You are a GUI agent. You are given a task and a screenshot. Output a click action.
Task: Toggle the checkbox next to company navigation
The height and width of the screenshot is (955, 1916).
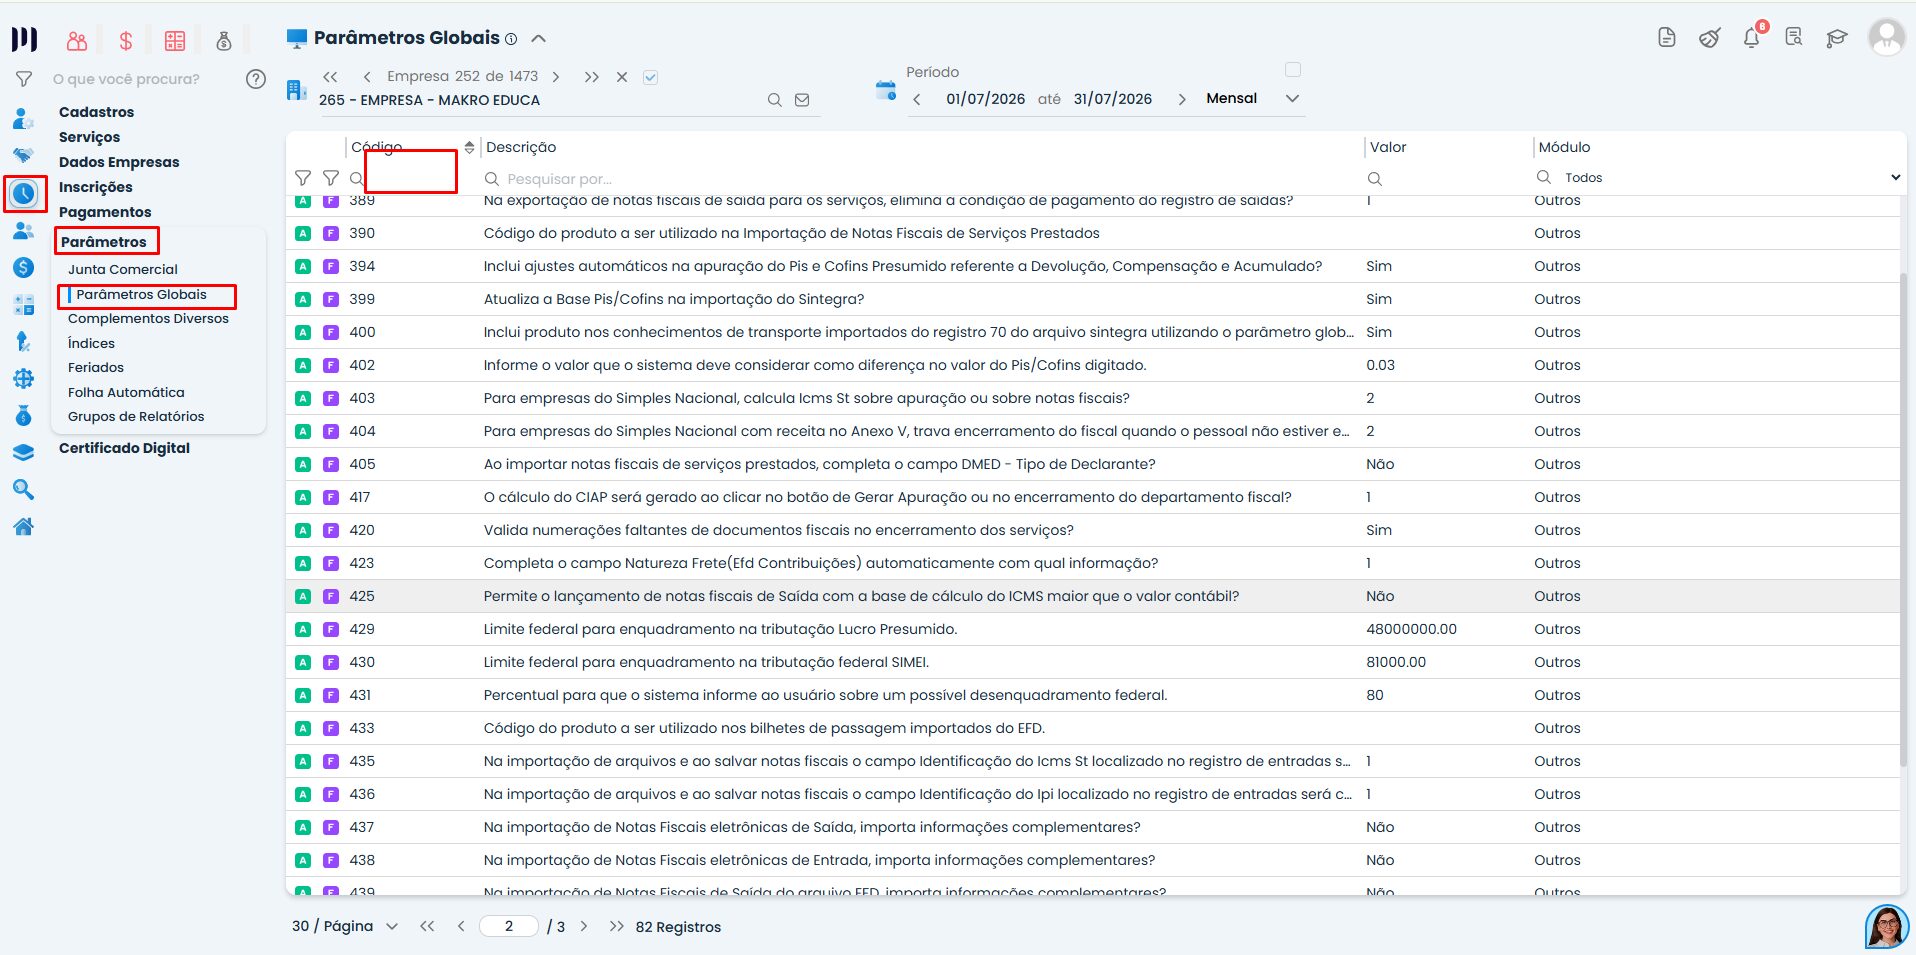[650, 77]
